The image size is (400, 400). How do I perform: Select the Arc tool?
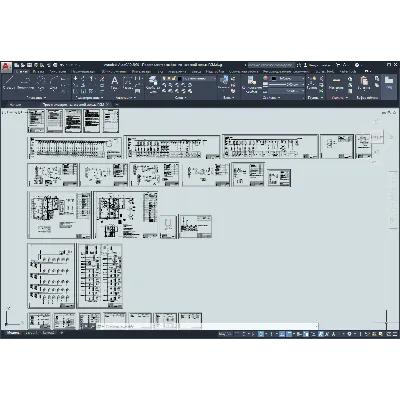pos(54,82)
